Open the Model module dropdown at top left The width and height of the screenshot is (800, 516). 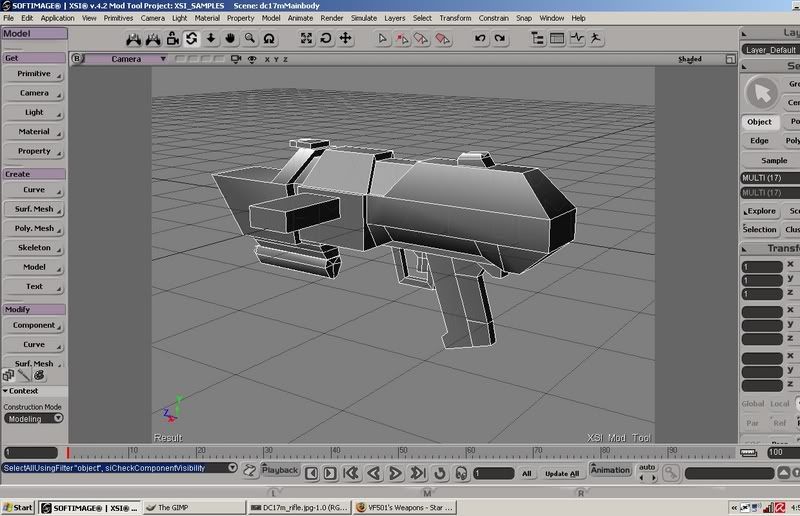(x=35, y=34)
